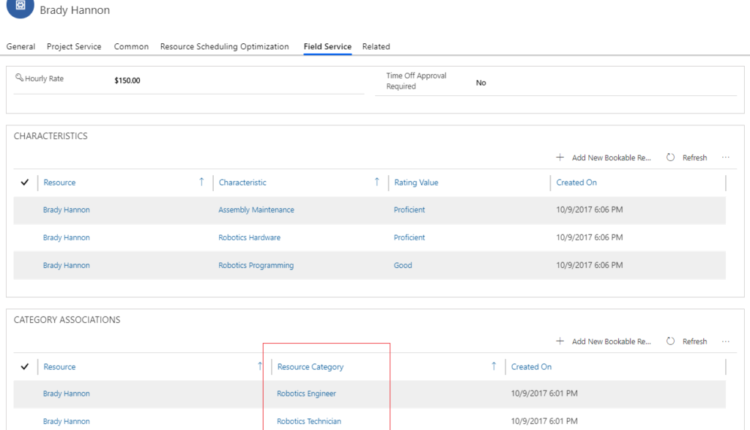
Task: Click the Refresh icon in Category Associations
Action: point(670,342)
